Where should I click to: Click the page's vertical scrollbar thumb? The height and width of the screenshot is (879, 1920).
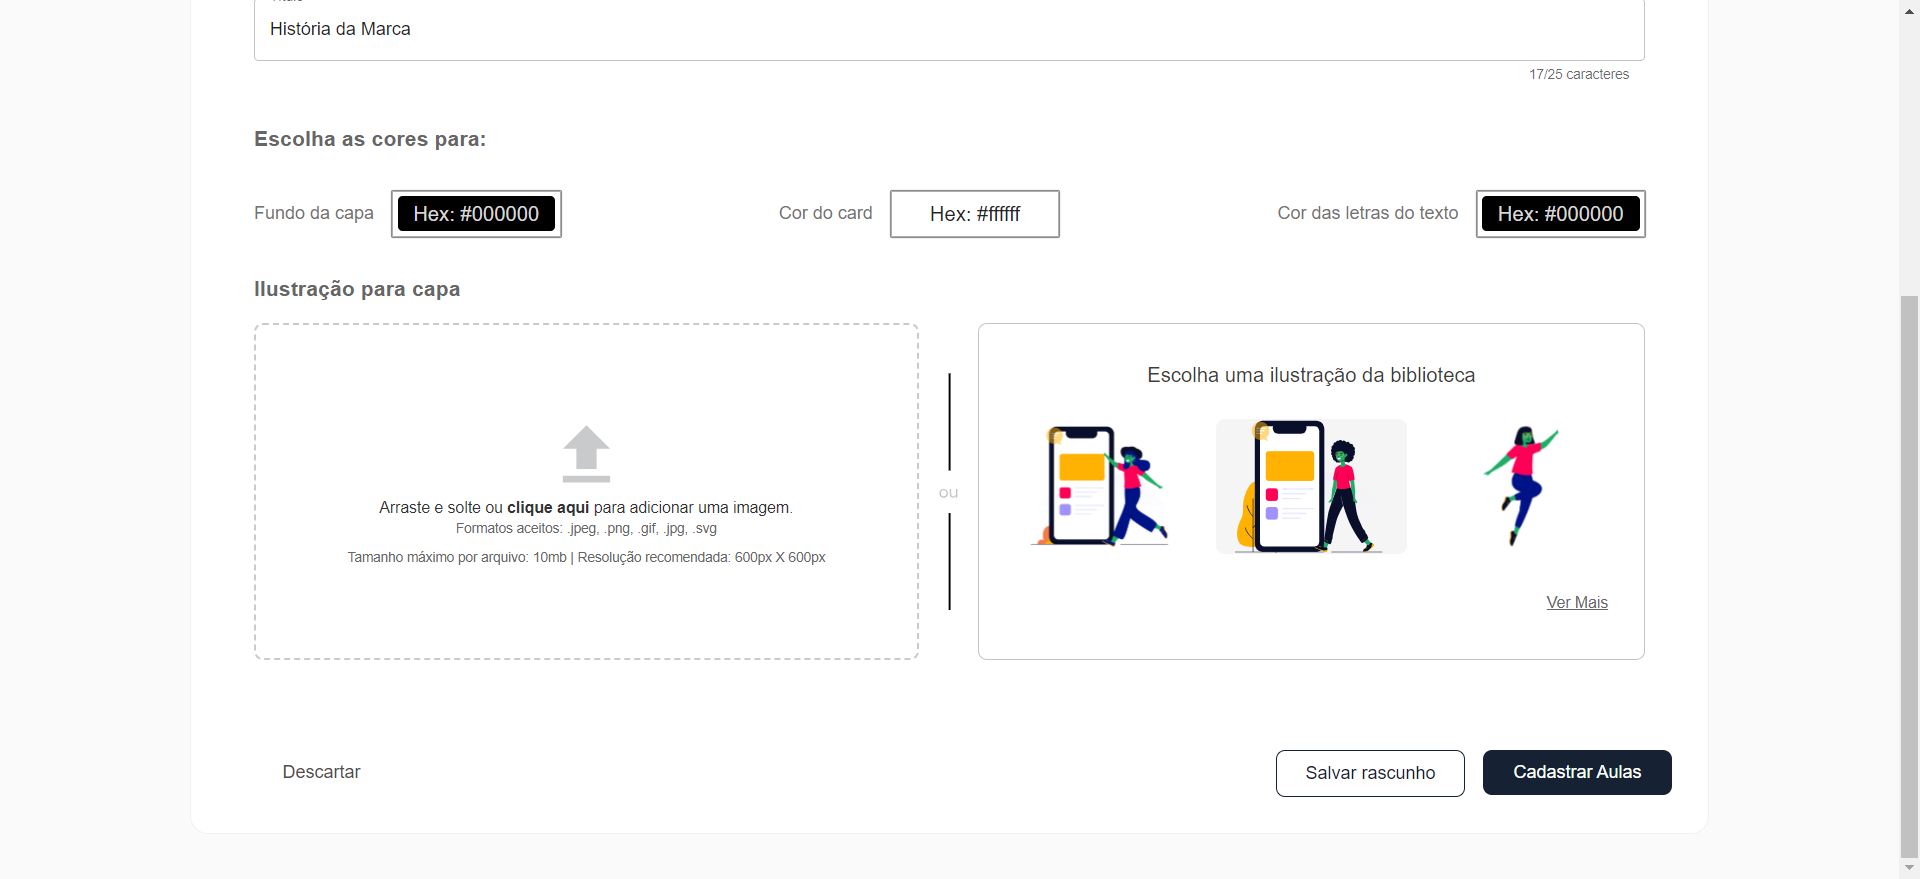(1910, 575)
